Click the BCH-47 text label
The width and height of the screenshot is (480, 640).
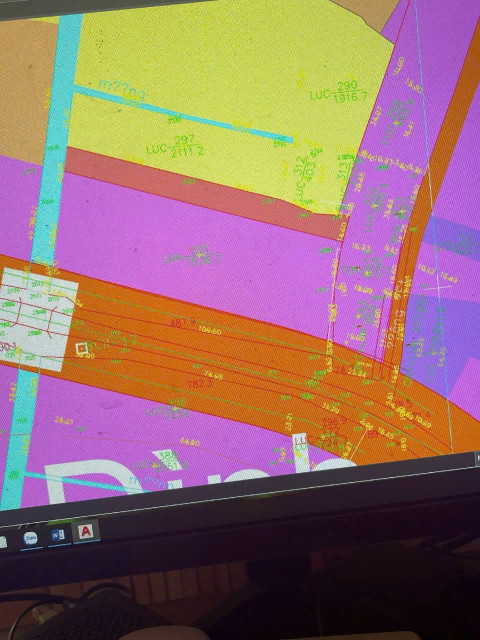point(112,342)
